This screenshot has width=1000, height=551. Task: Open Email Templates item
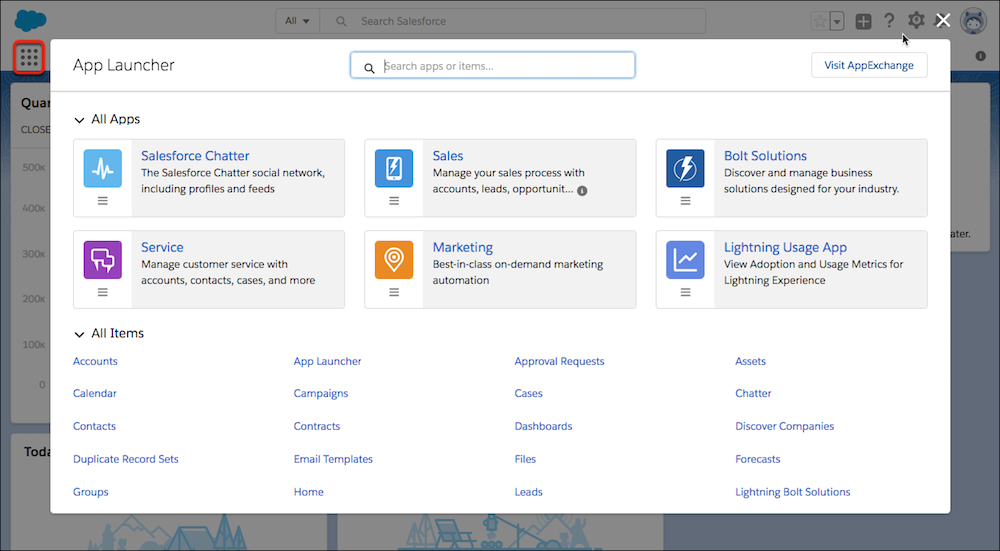[333, 459]
